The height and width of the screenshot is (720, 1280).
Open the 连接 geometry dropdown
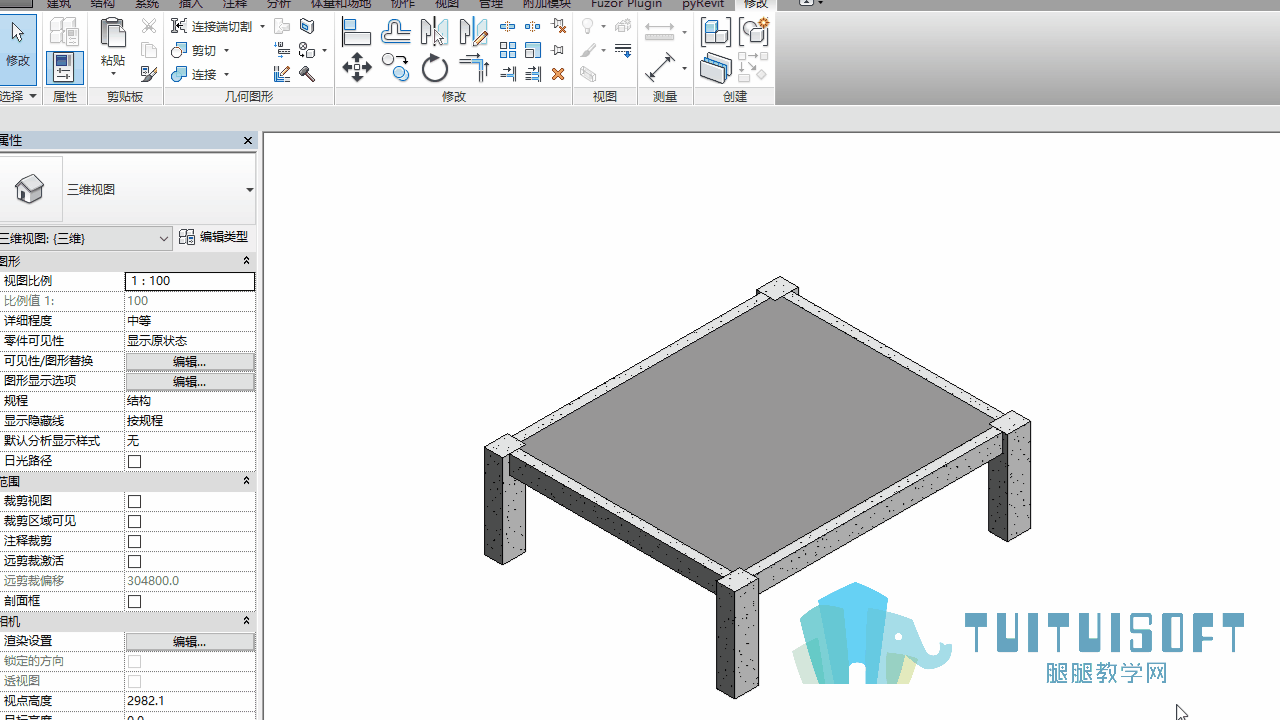[x=227, y=74]
